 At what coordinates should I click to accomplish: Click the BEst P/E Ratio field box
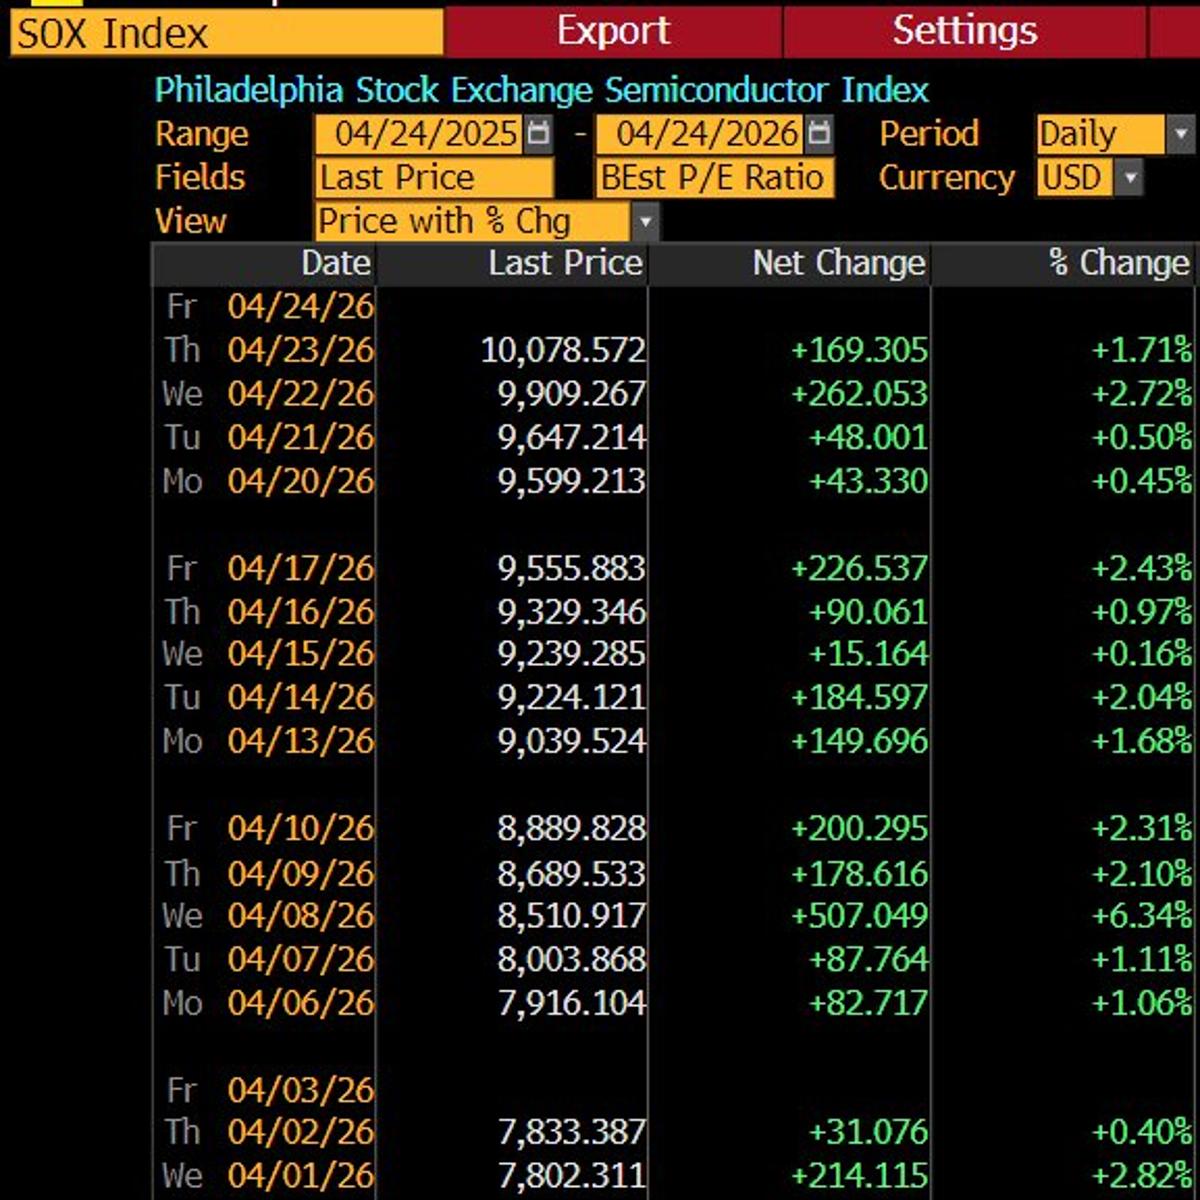click(x=714, y=177)
